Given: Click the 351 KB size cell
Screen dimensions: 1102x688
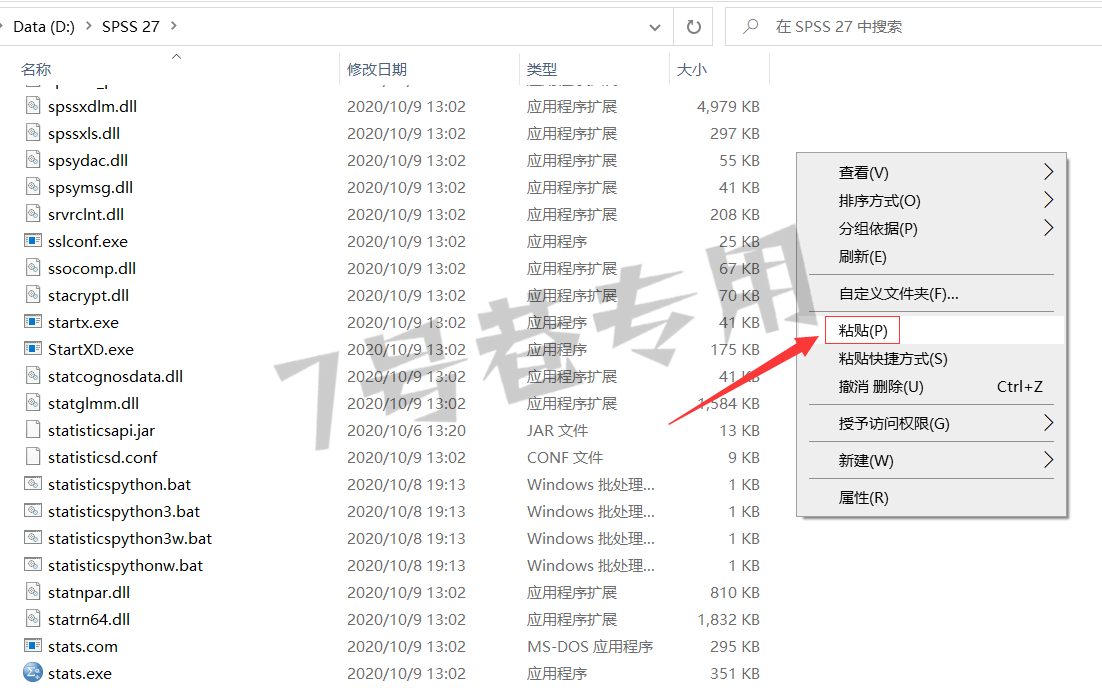Looking at the screenshot, I should click(734, 673).
